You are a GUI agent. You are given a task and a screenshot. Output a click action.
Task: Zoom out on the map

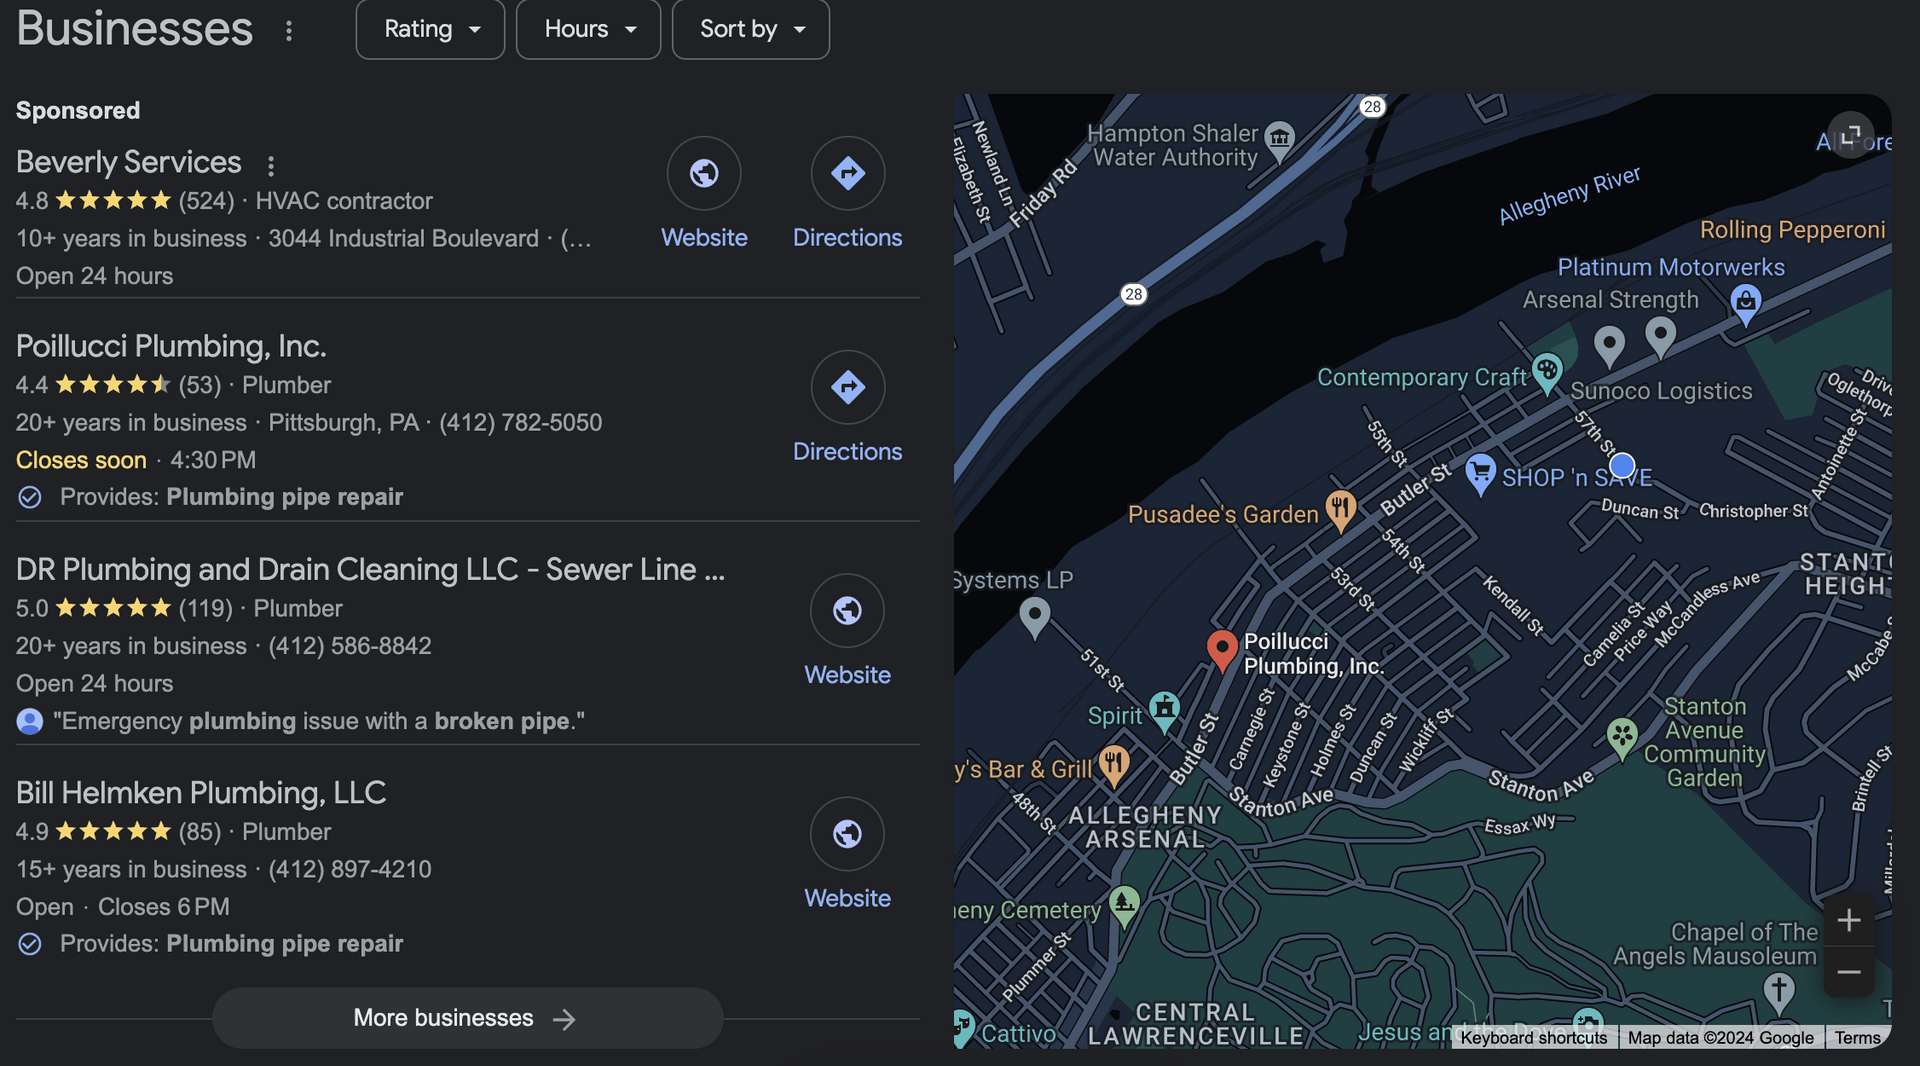click(1849, 972)
